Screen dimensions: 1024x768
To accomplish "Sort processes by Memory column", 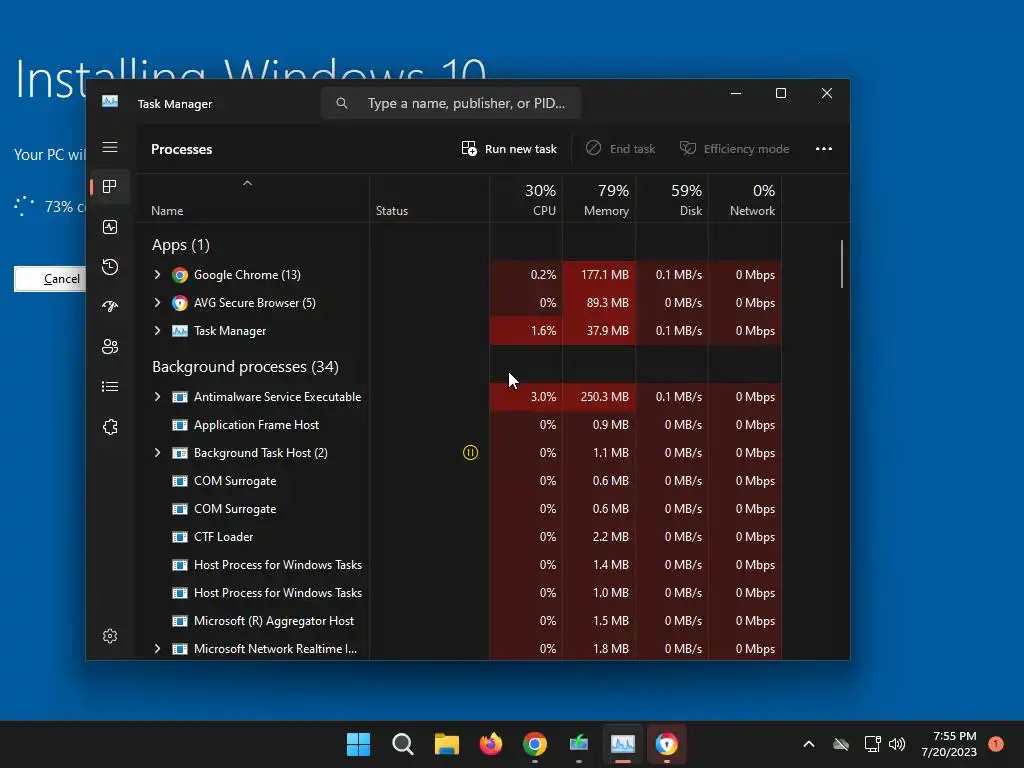I will pyautogui.click(x=600, y=200).
